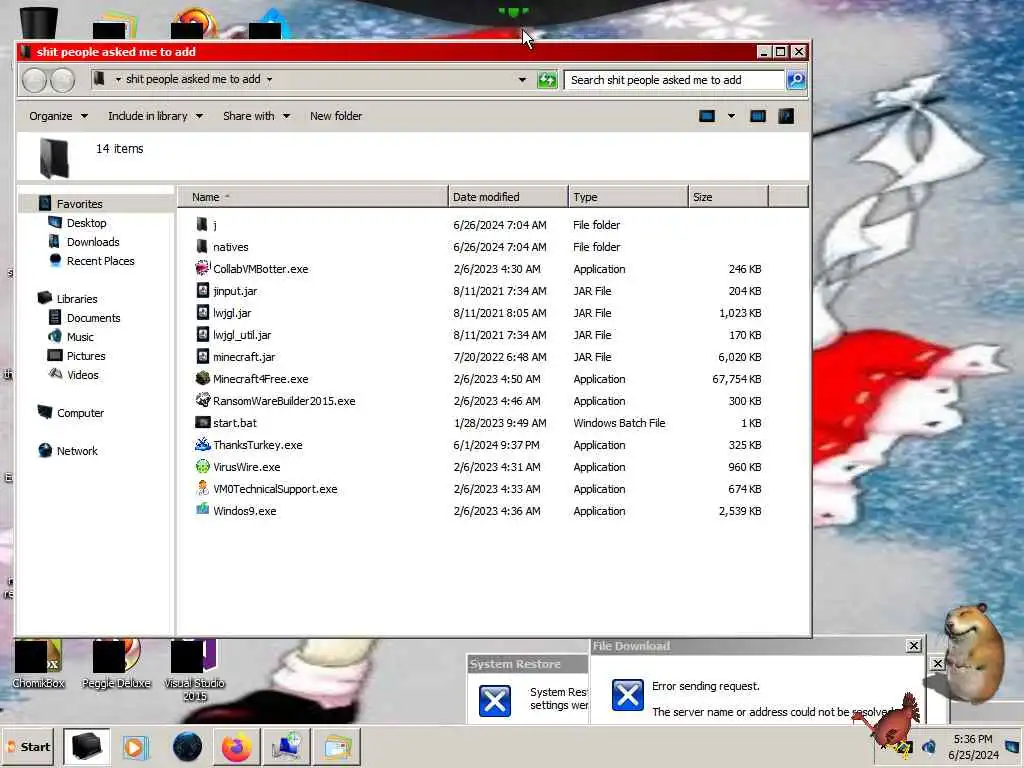
Task: Click the 67,754 KB size cell
Action: (x=736, y=379)
